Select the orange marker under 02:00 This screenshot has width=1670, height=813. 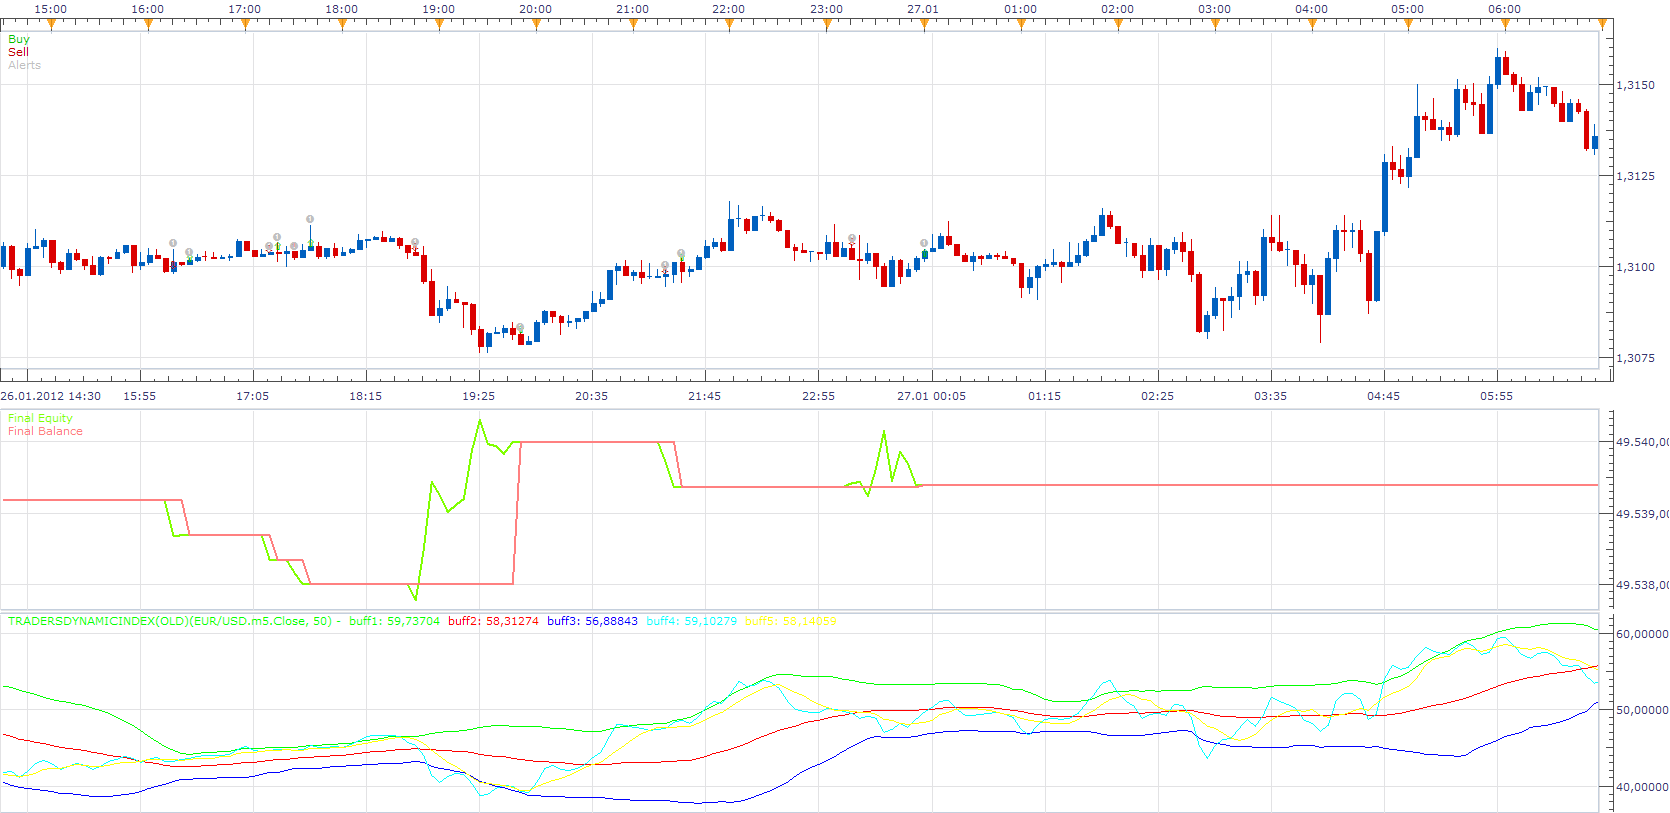(1118, 25)
